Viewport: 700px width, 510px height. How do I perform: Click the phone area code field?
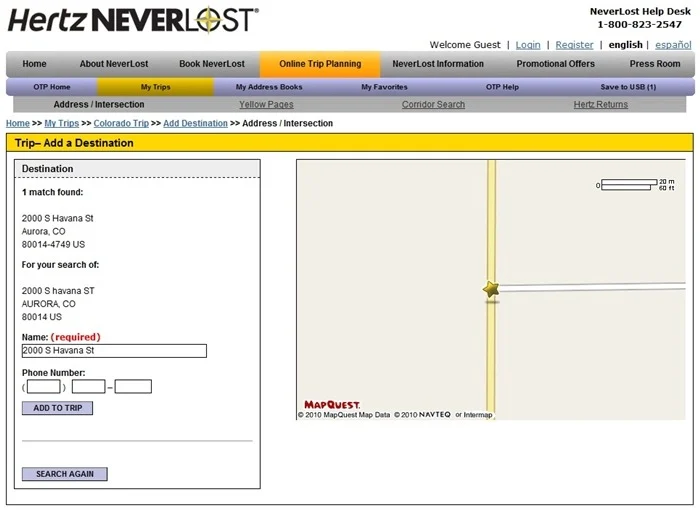[x=43, y=386]
